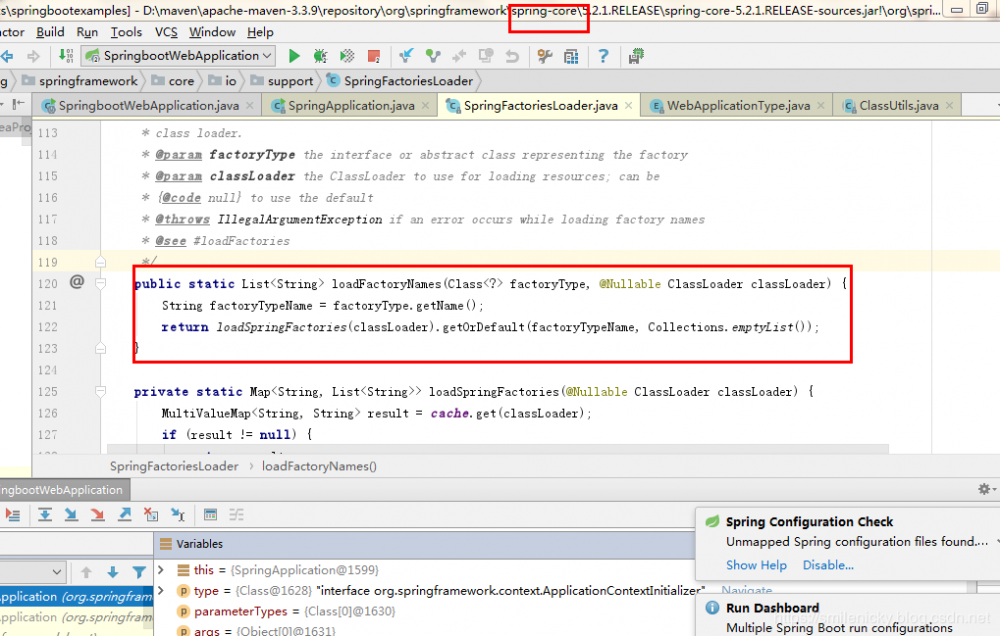
Task: Close the WebApplicationType.java tab
Action: click(821, 106)
